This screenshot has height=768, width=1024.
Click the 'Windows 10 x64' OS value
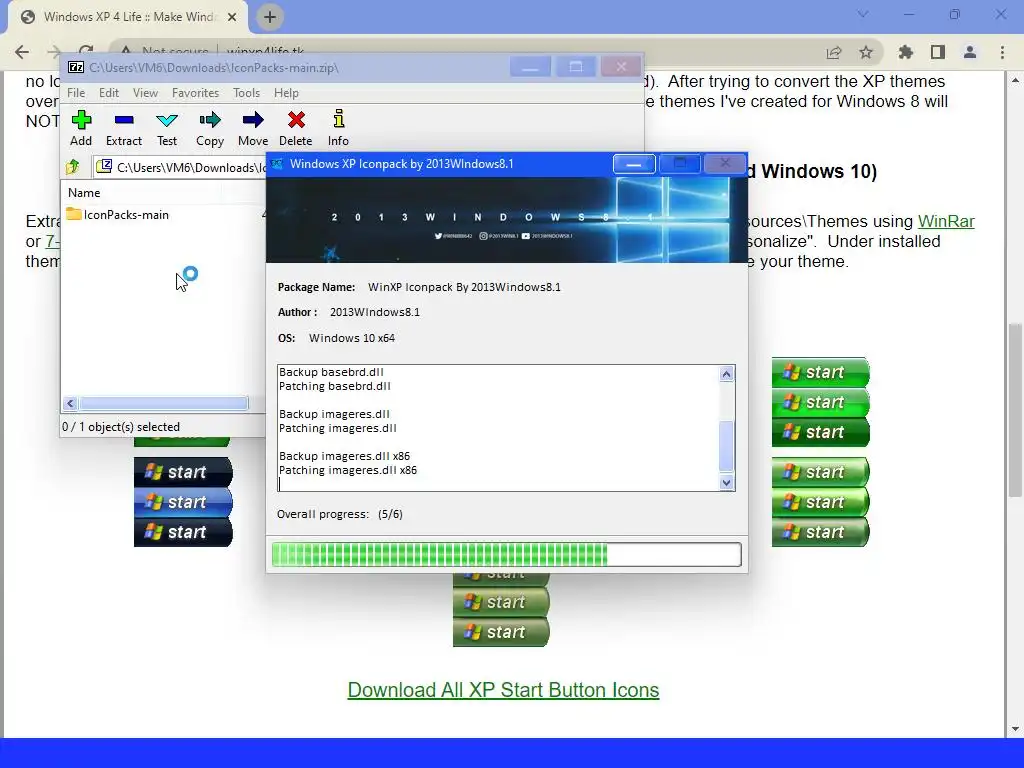(352, 338)
